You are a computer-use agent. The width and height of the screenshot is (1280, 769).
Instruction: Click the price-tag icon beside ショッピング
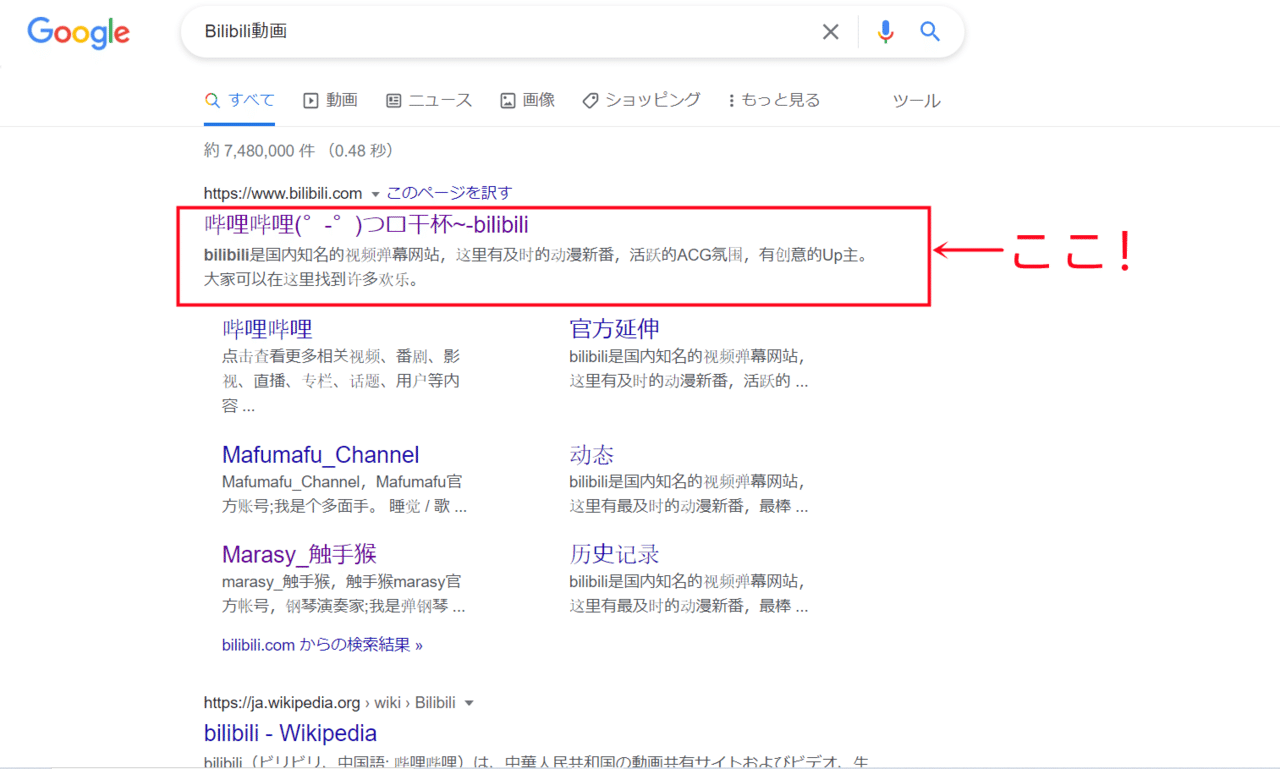pyautogui.click(x=589, y=99)
